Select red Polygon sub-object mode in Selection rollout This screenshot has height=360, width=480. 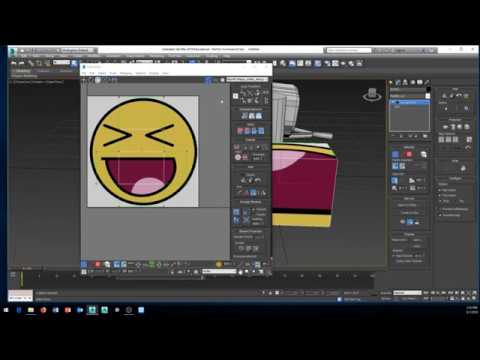coord(409,154)
